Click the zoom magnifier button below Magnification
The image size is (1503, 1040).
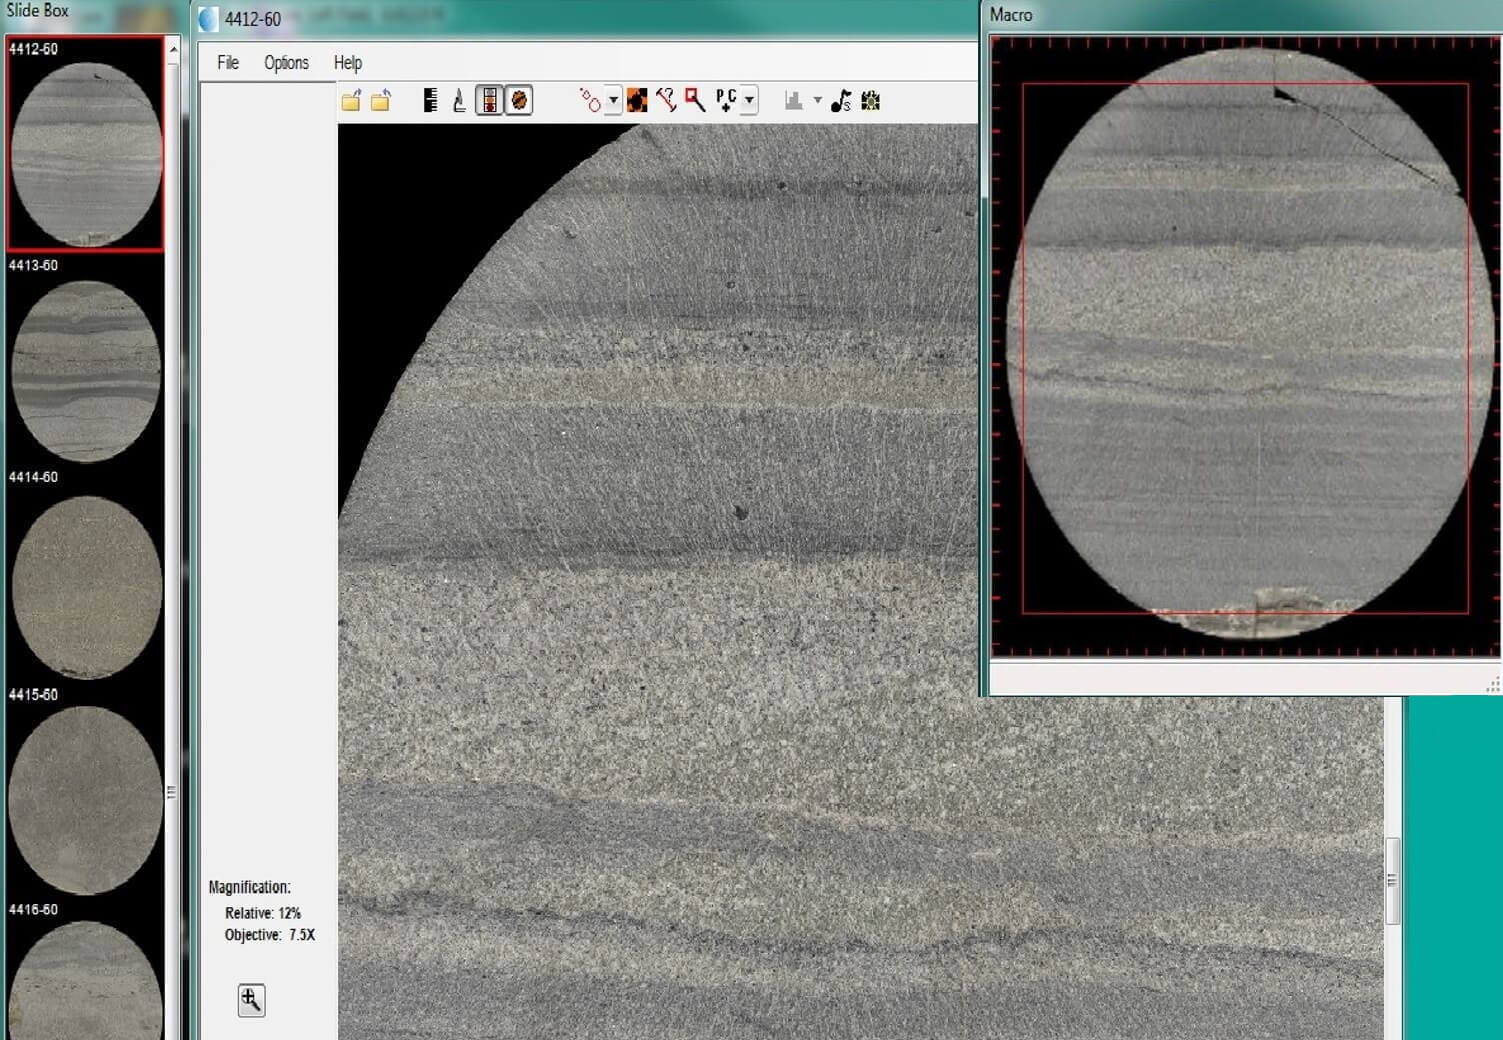[251, 1000]
